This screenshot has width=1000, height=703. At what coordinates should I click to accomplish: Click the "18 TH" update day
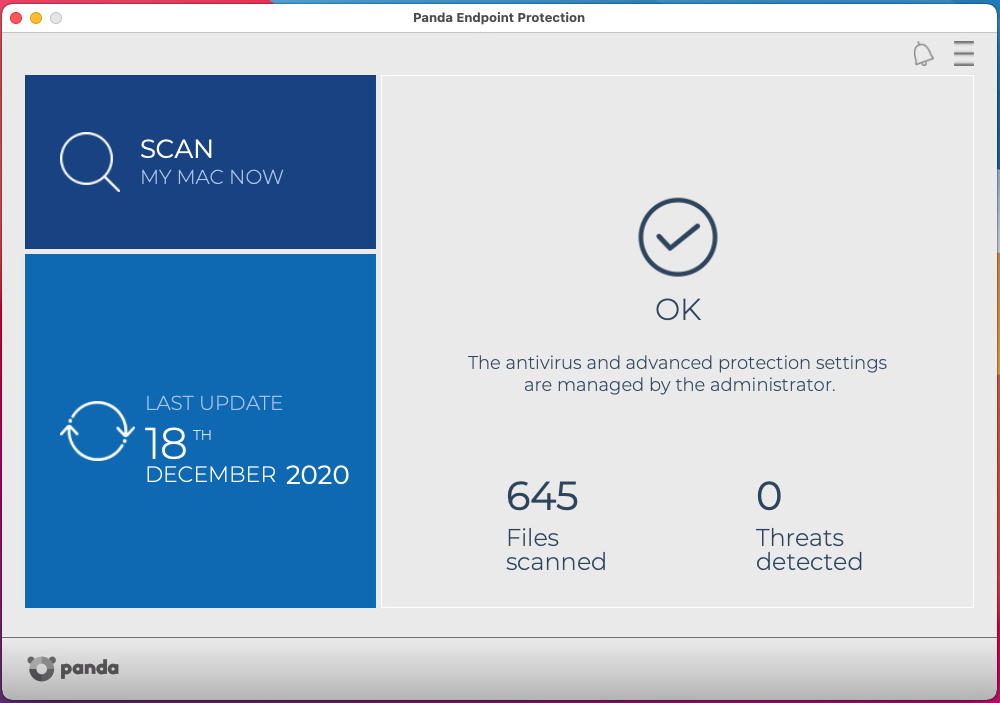click(179, 443)
